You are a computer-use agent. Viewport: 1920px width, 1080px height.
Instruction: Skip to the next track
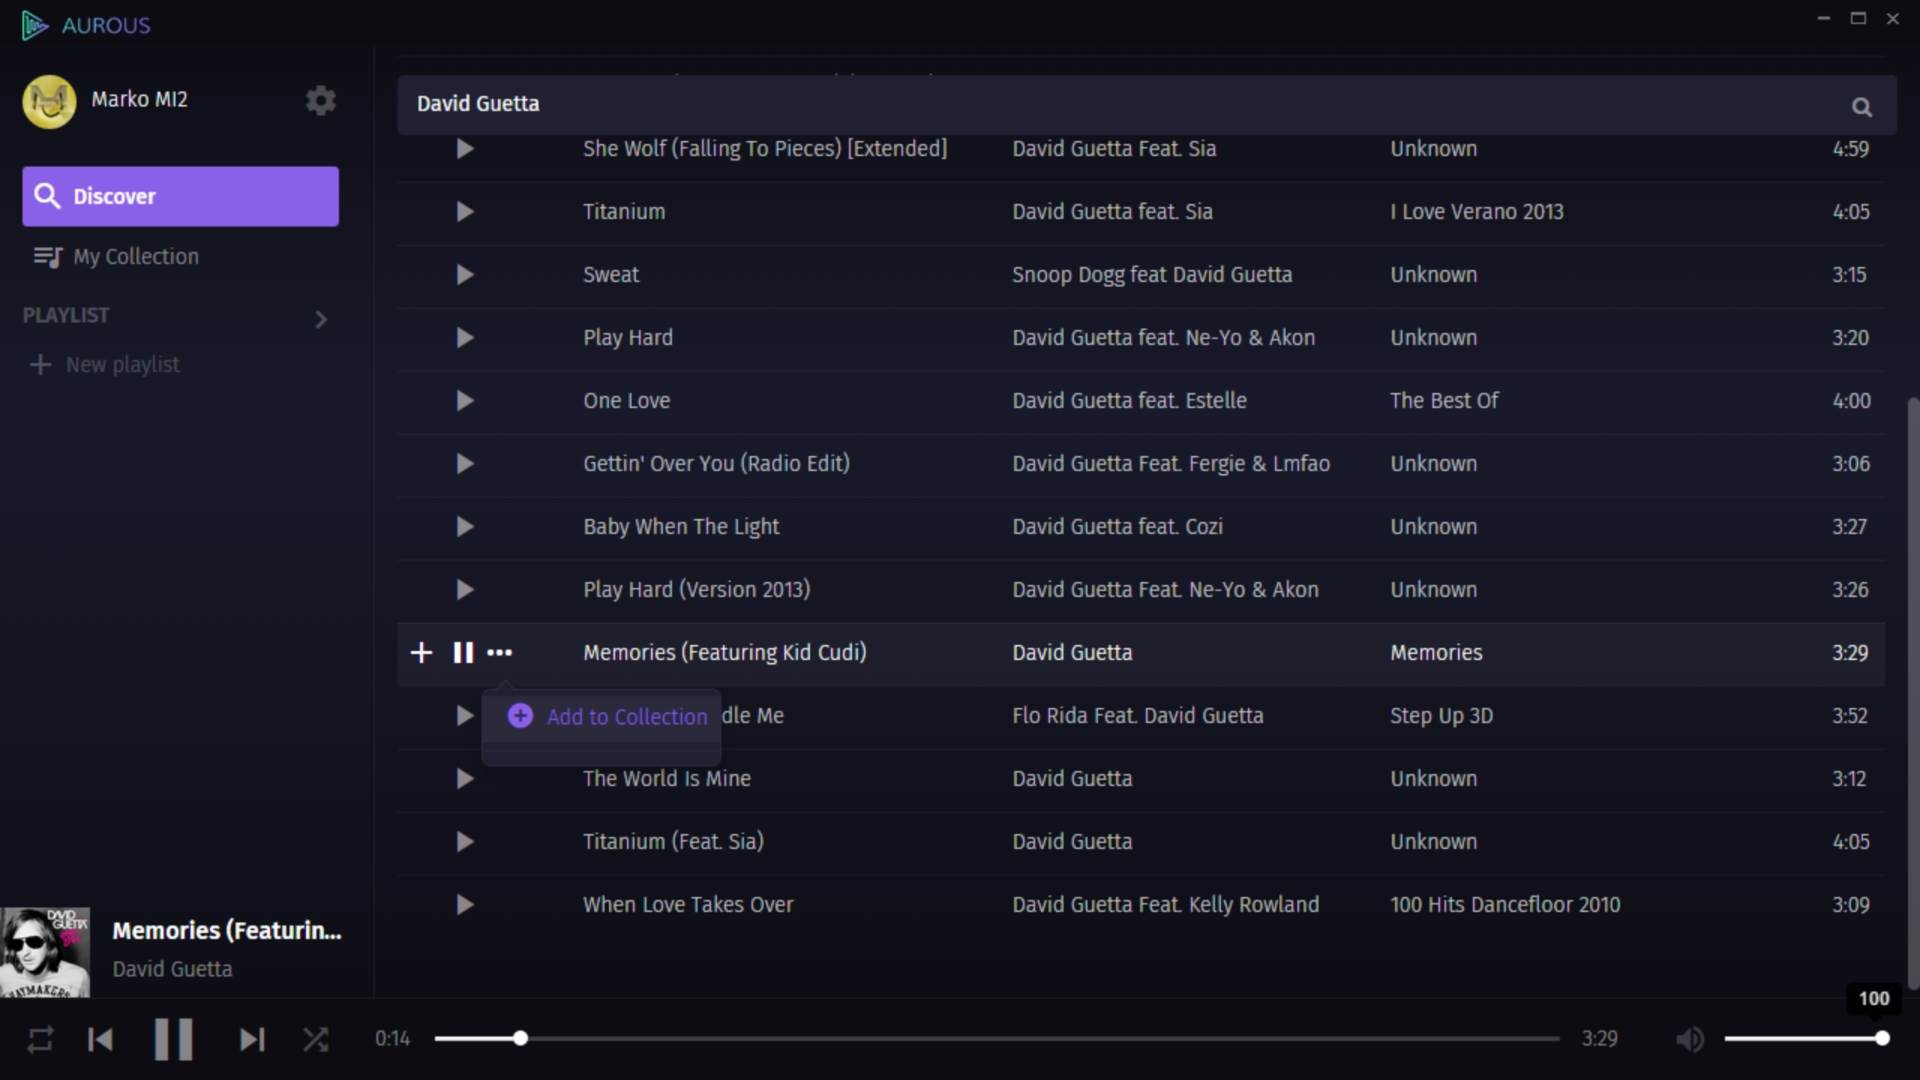[x=252, y=1040]
